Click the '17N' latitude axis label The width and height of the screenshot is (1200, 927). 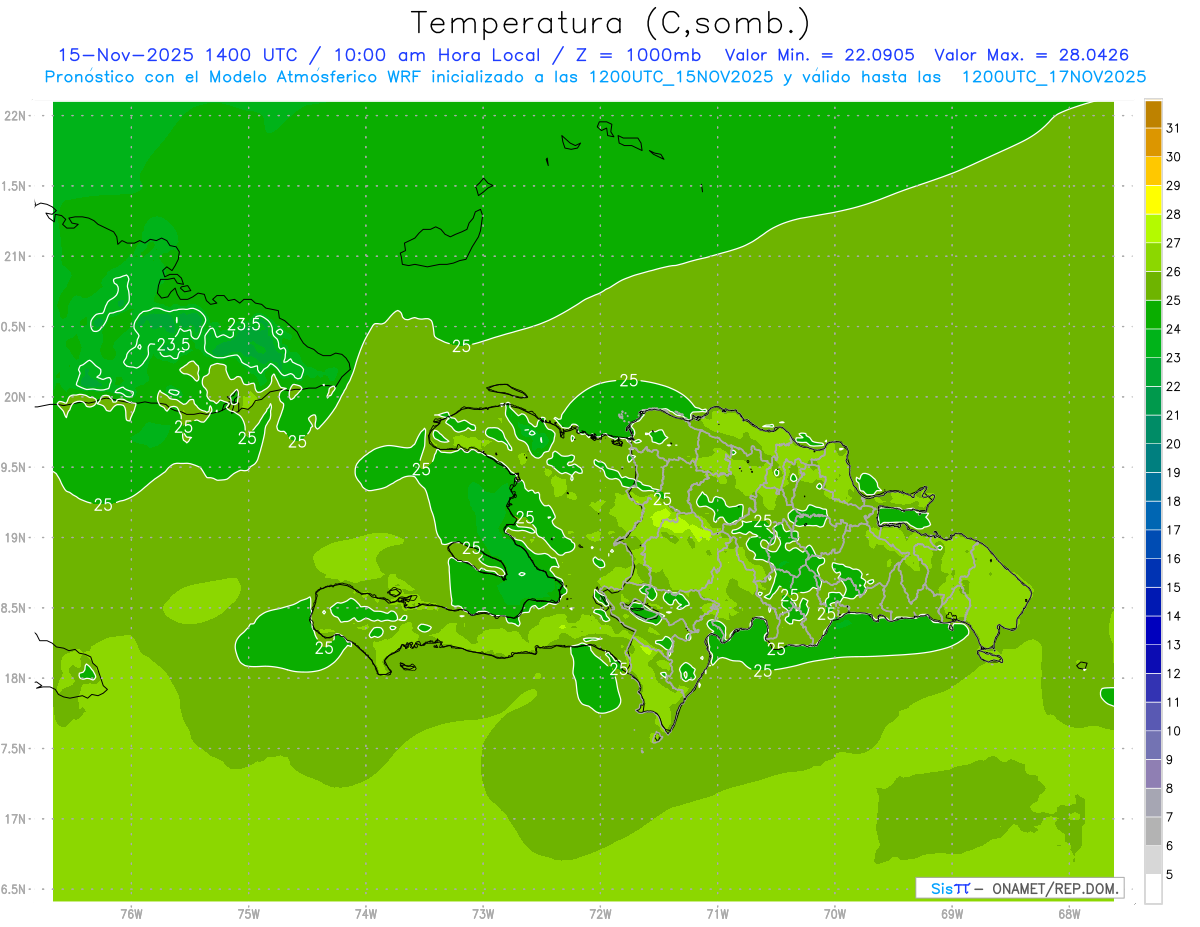[x=16, y=819]
